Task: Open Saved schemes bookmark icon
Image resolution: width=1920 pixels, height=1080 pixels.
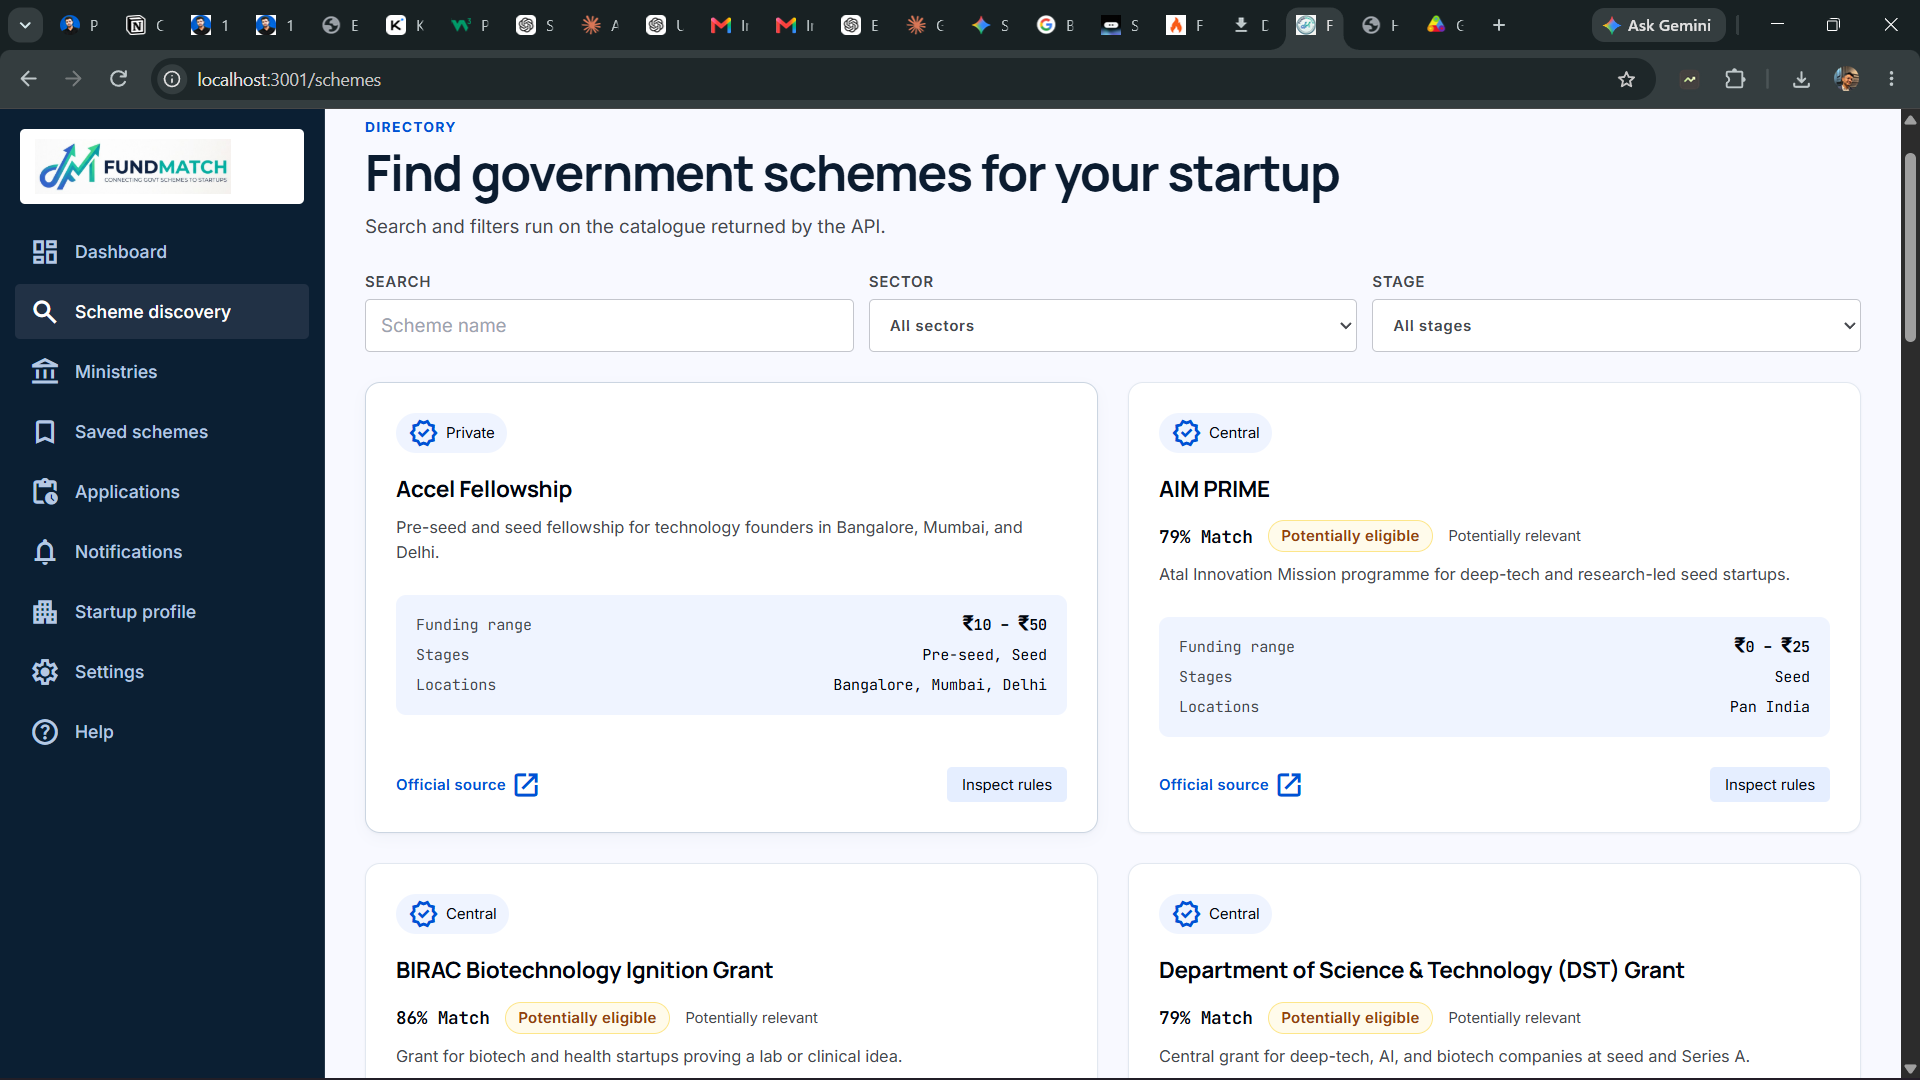Action: point(45,432)
